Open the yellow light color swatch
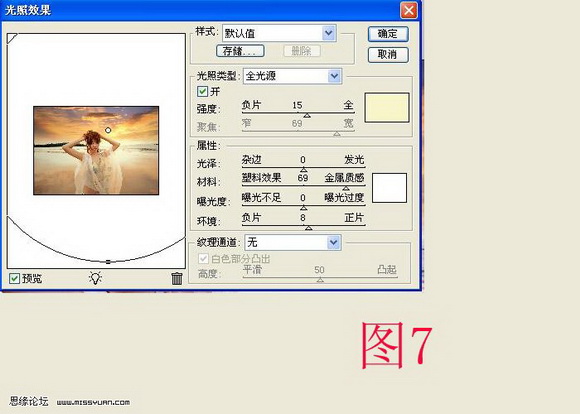Image resolution: width=580 pixels, height=414 pixels. click(387, 107)
